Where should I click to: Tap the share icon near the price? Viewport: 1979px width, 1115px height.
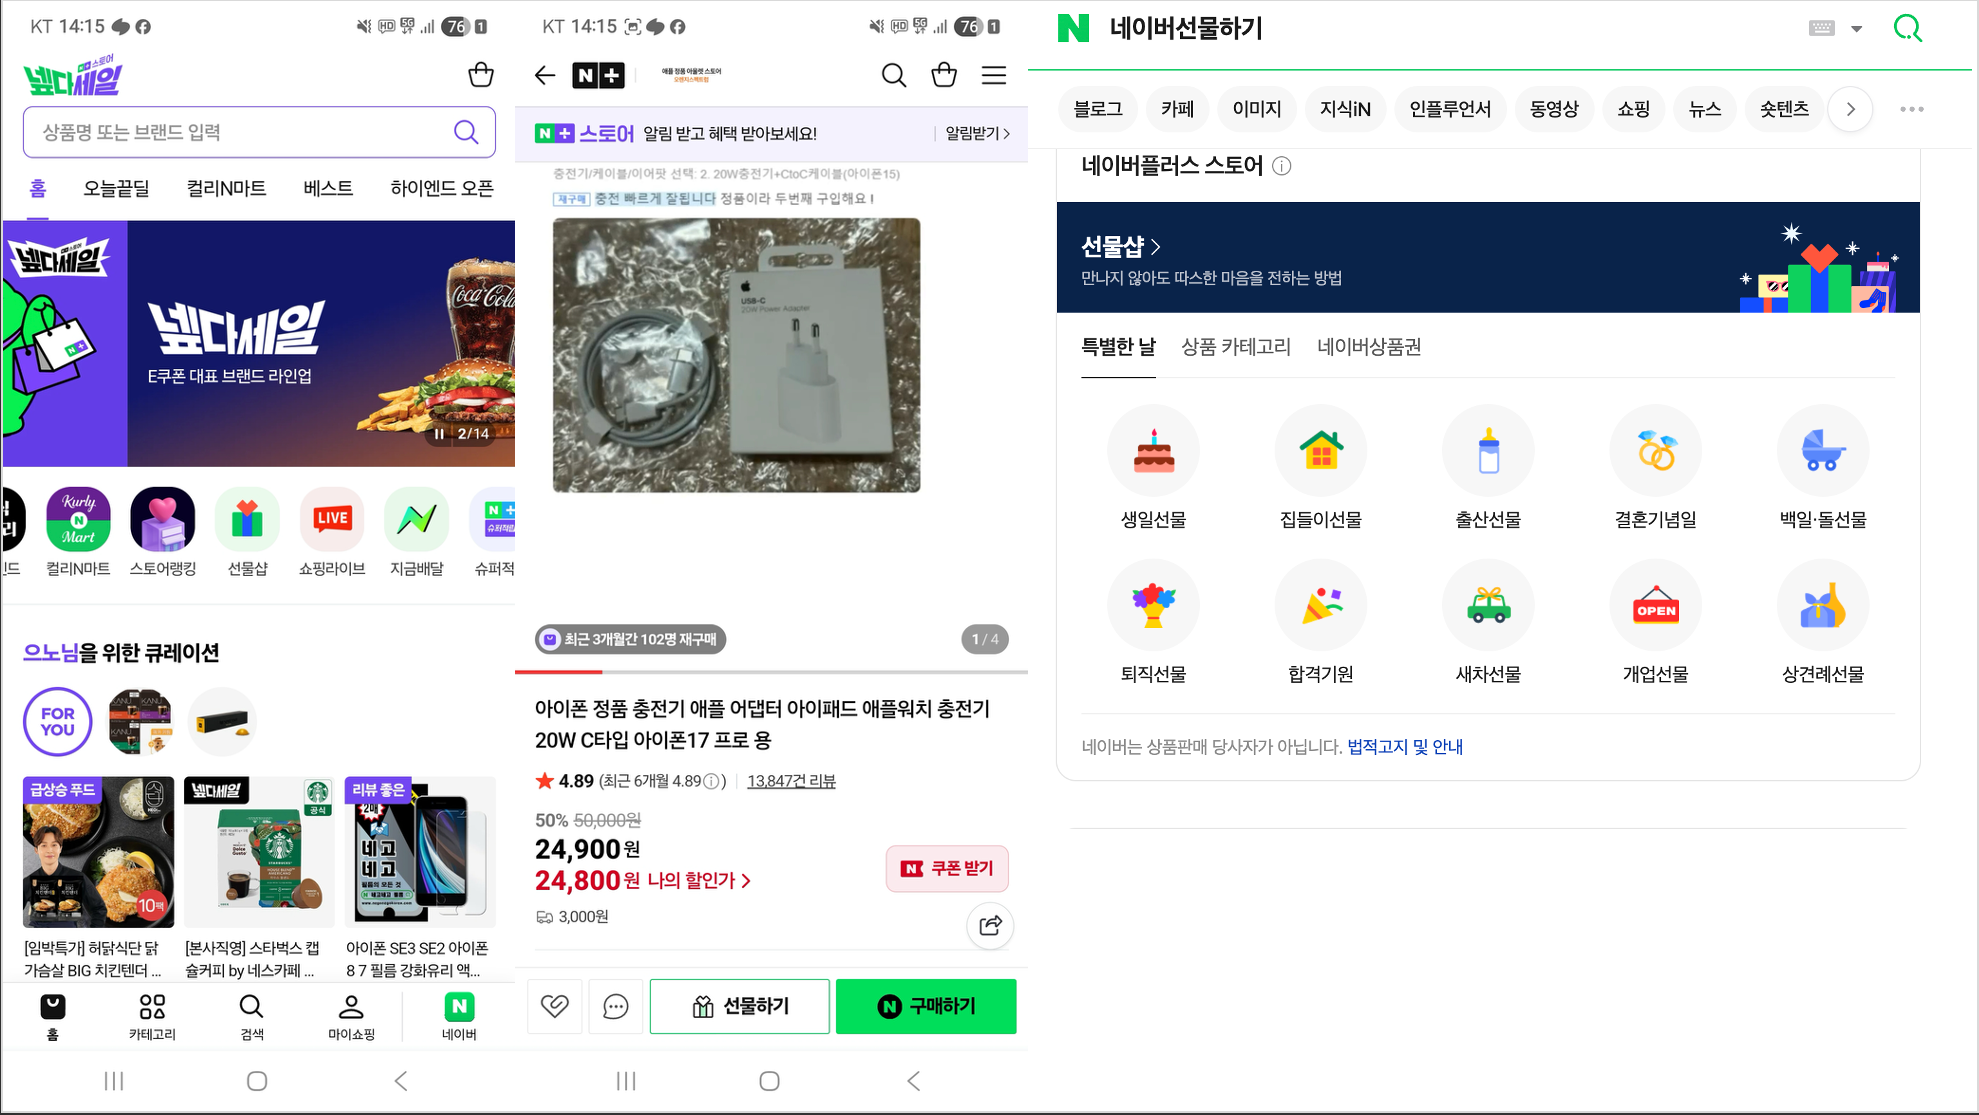[x=990, y=926]
